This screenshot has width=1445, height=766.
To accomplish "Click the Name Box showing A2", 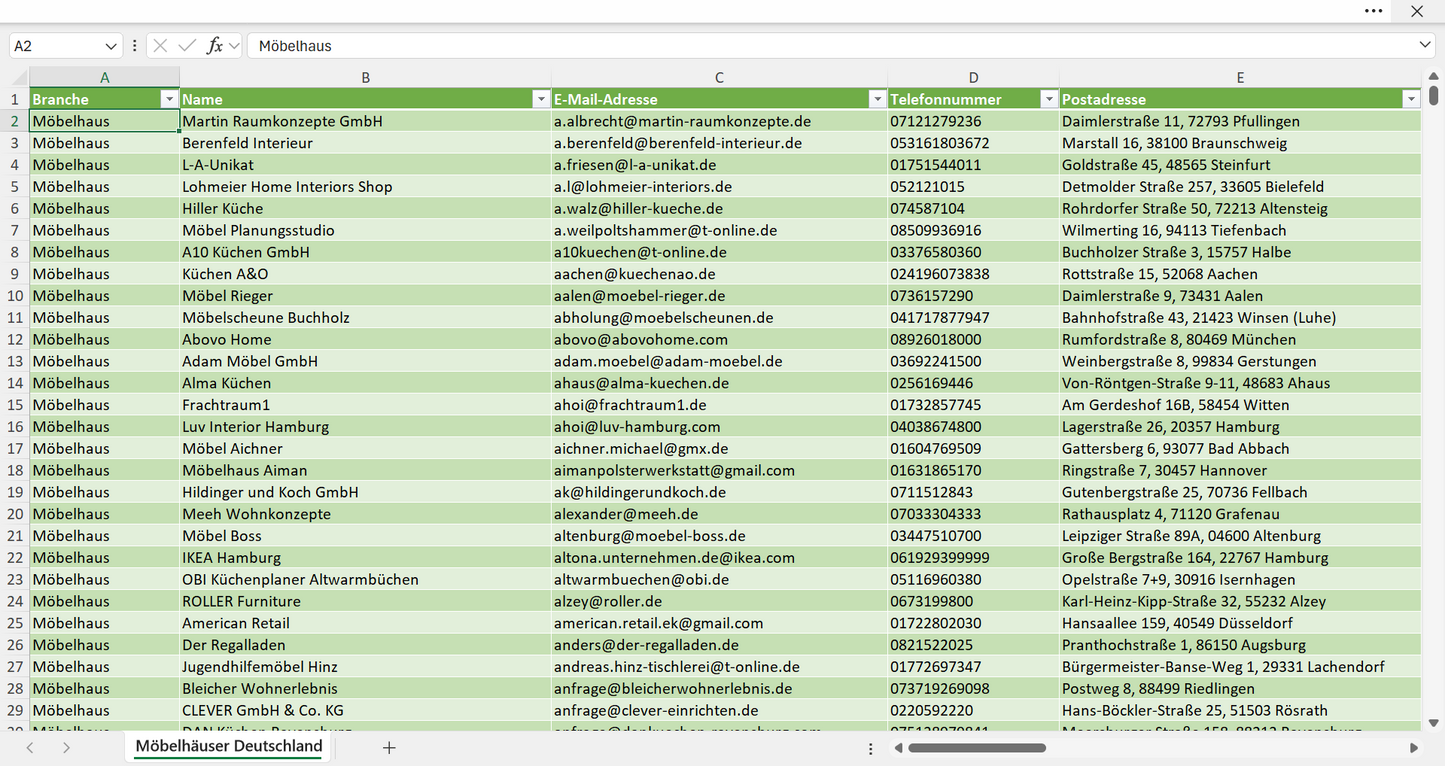I will (56, 46).
